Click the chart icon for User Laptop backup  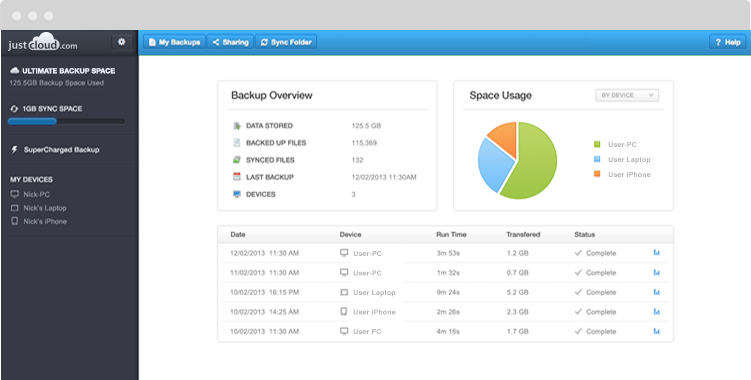pos(656,292)
